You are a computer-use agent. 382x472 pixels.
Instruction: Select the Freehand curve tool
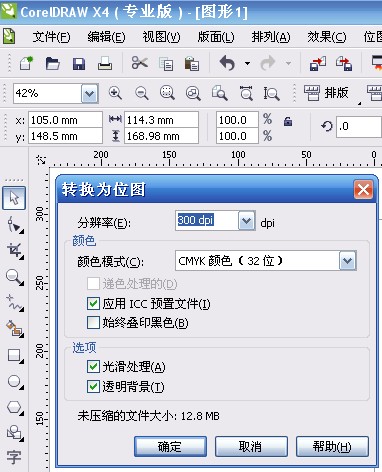[x=15, y=303]
